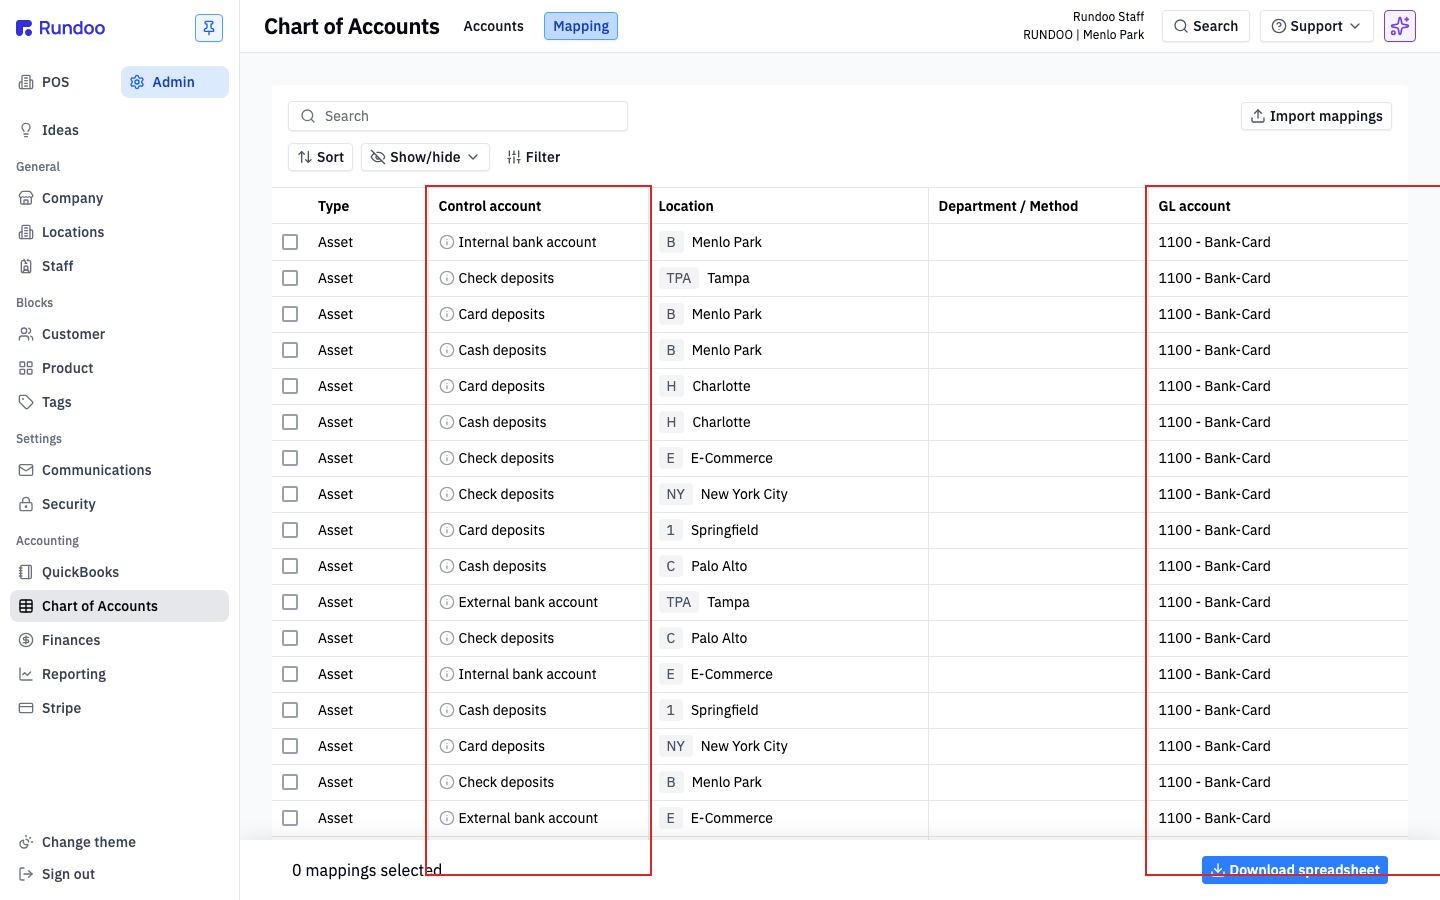Switch to the Mapping tab
Screen dimensions: 1440x900
[x=581, y=26]
